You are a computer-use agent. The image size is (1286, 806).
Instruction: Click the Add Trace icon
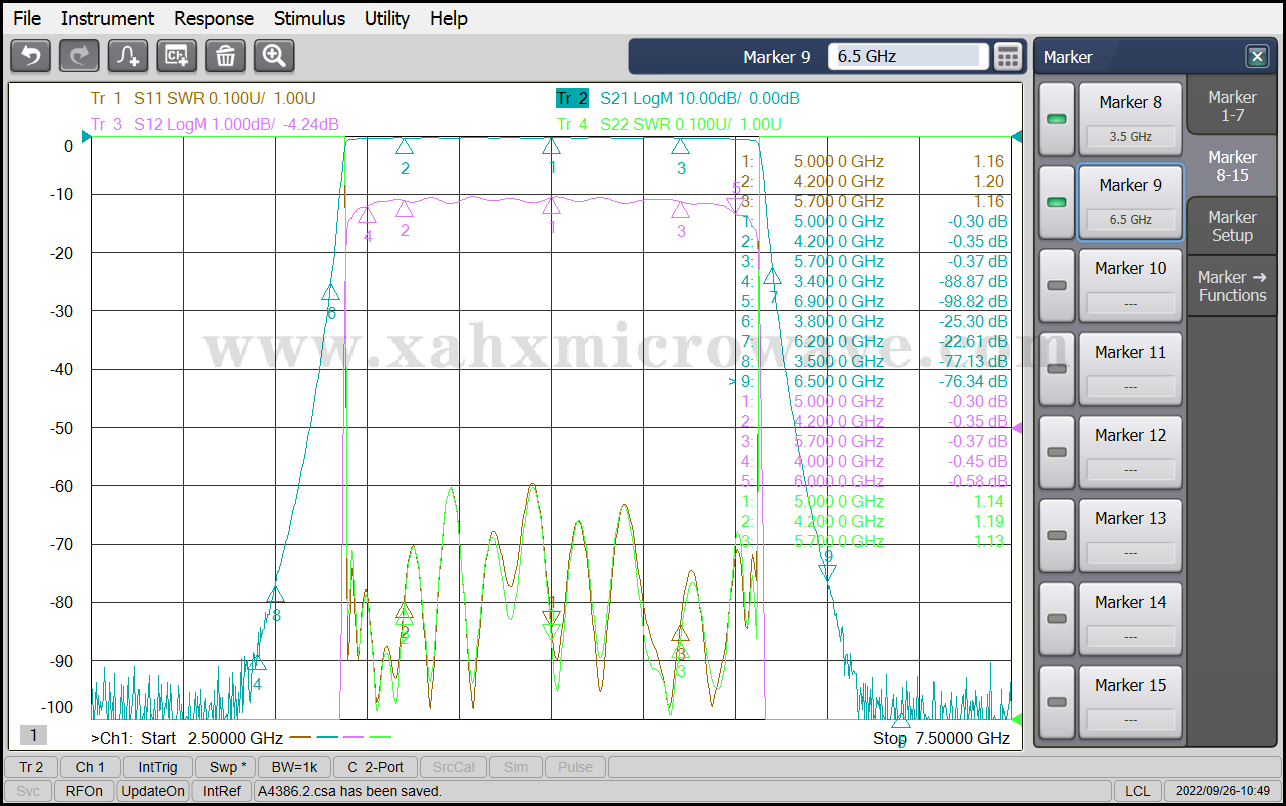(x=128, y=56)
